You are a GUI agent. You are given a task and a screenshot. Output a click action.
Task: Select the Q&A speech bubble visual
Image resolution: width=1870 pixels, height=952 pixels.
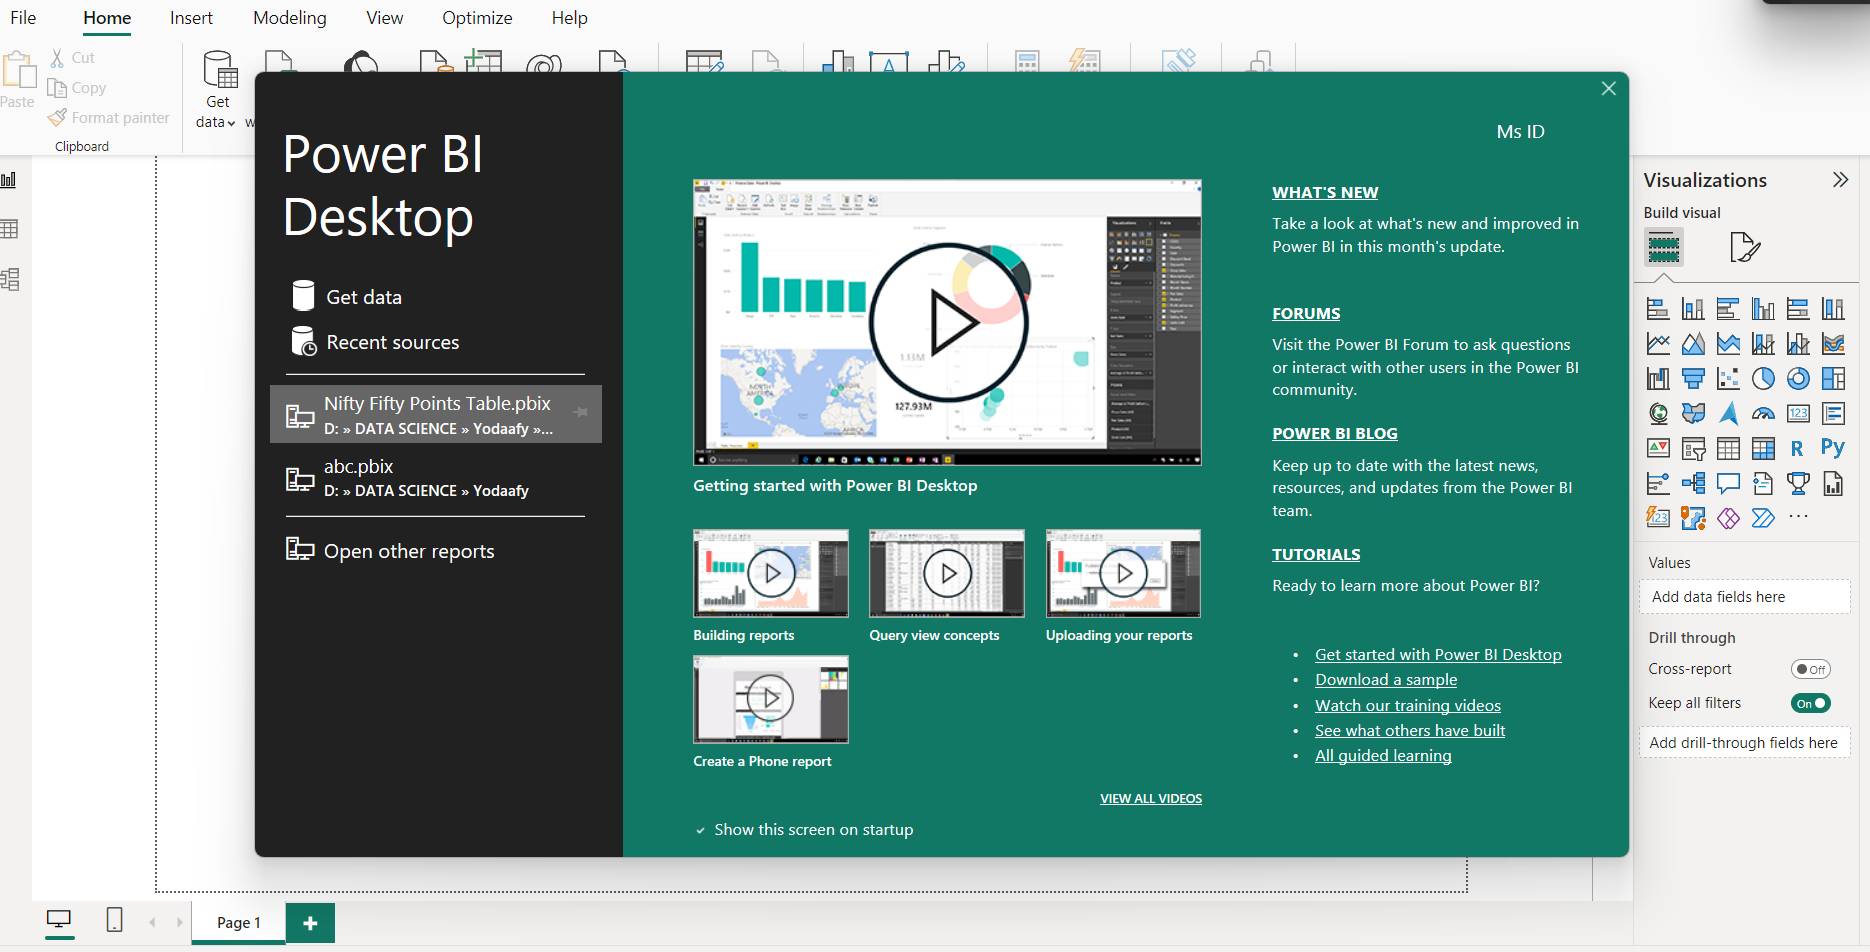click(x=1728, y=484)
